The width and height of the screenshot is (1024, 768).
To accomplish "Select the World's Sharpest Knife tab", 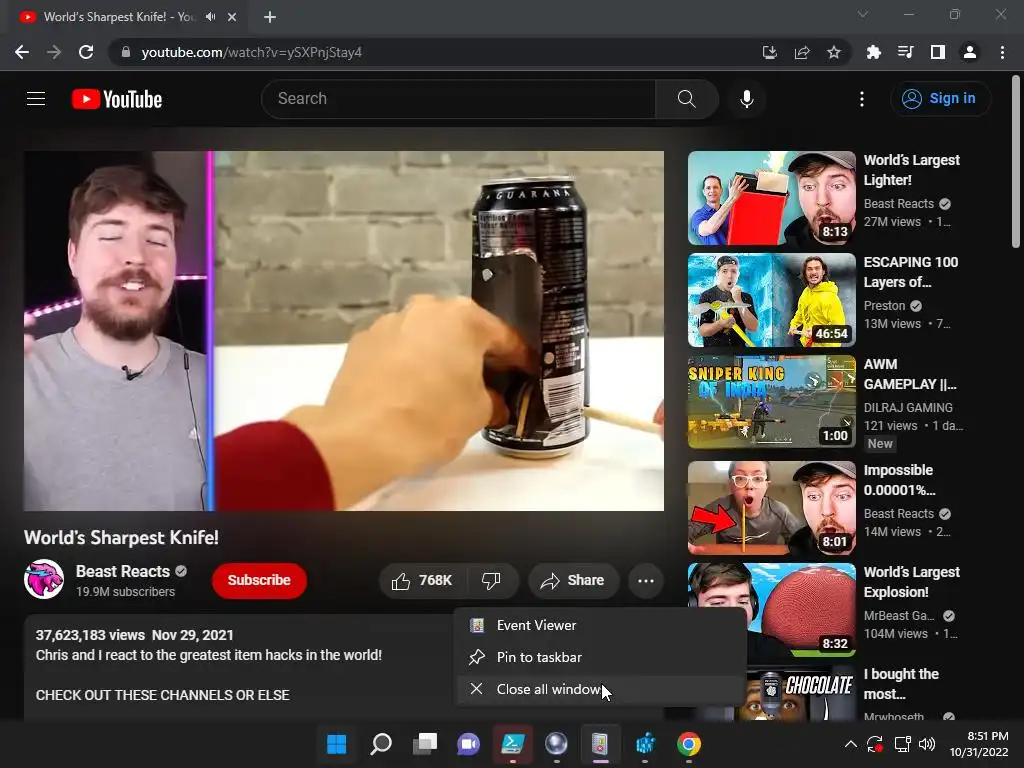I will click(x=118, y=17).
